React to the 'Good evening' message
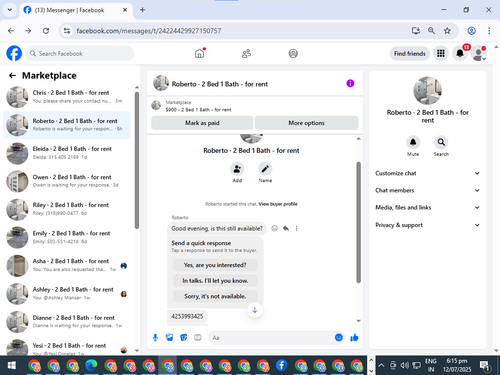This screenshot has height=375, width=500. pos(274,228)
